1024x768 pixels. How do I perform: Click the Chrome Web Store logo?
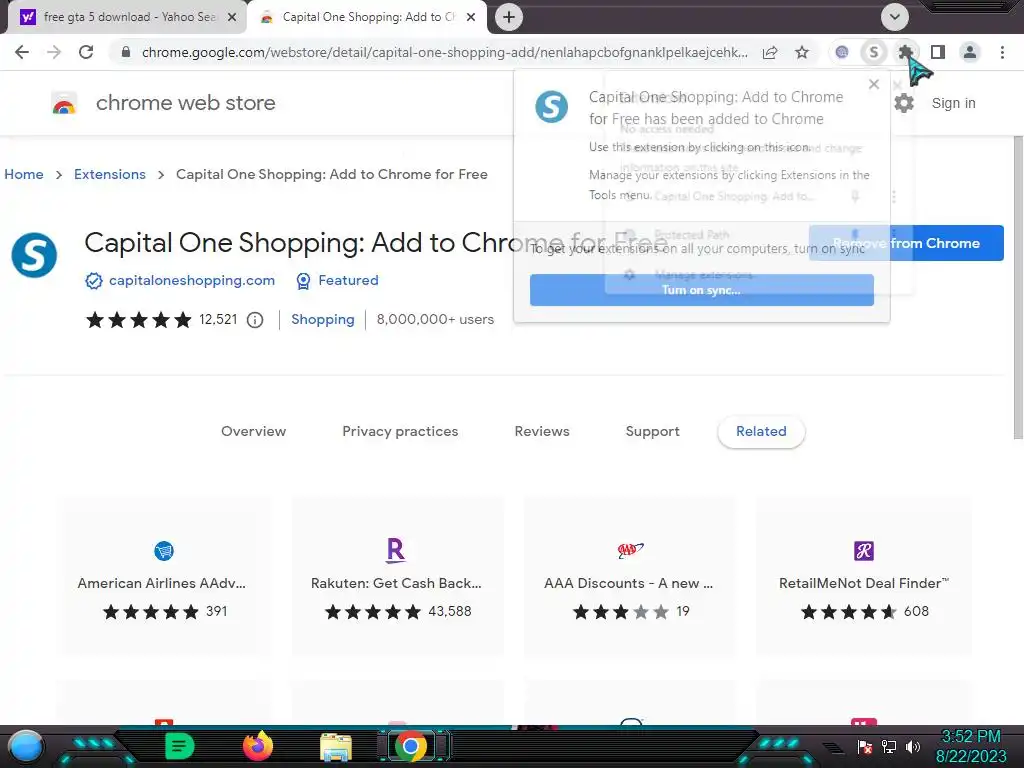tap(64, 103)
